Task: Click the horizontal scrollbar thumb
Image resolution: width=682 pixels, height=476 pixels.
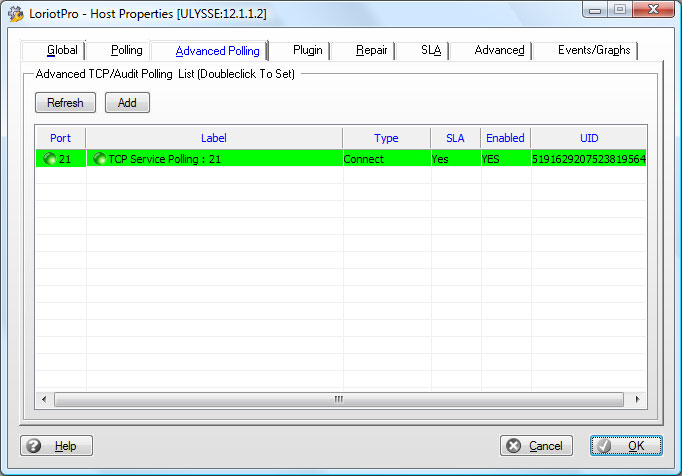Action: tap(339, 399)
